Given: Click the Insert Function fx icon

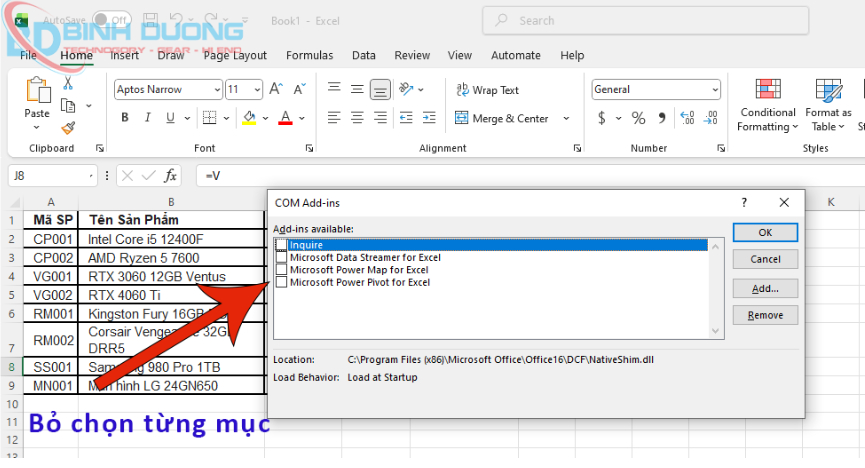Looking at the screenshot, I should [171, 176].
